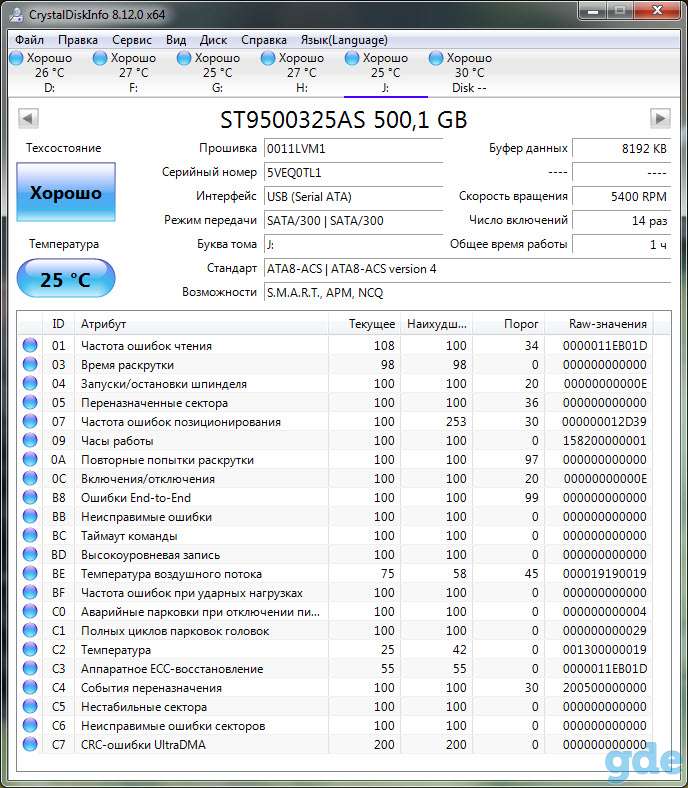Select raw value 158200000001
This screenshot has width=688, height=788.
tap(605, 441)
